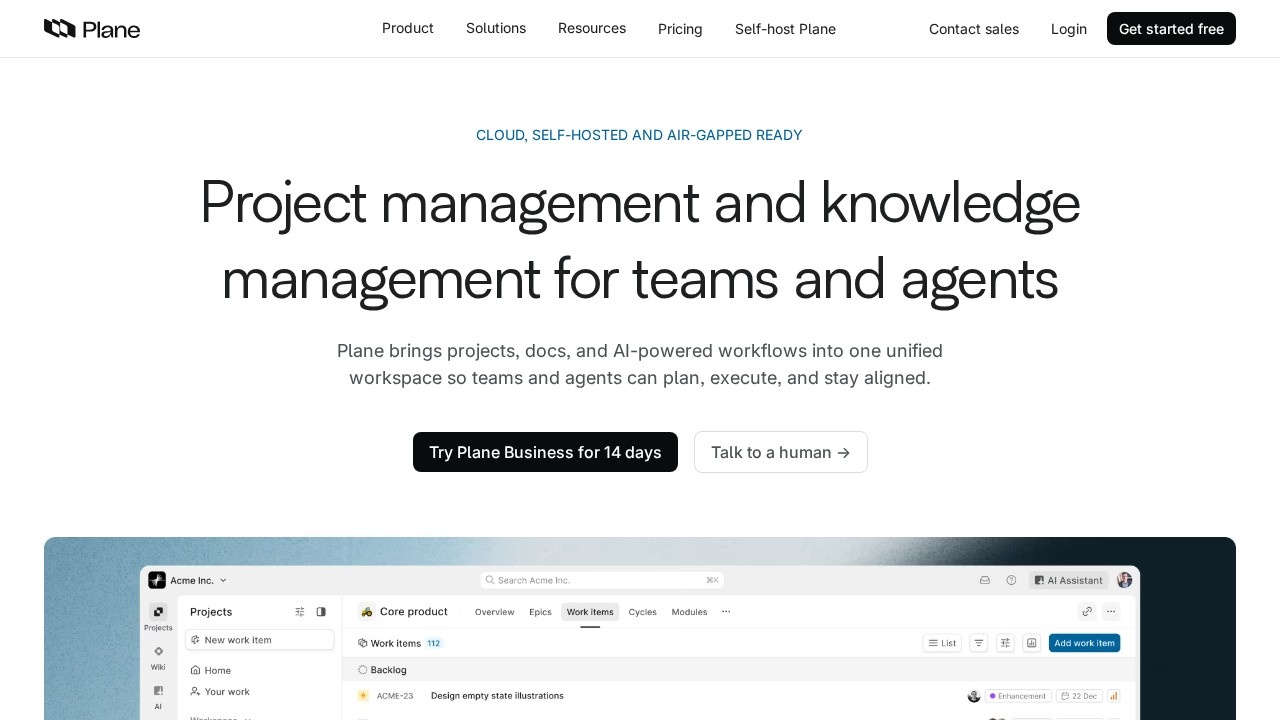
Task: Open Self-host Plane page
Action: point(785,29)
